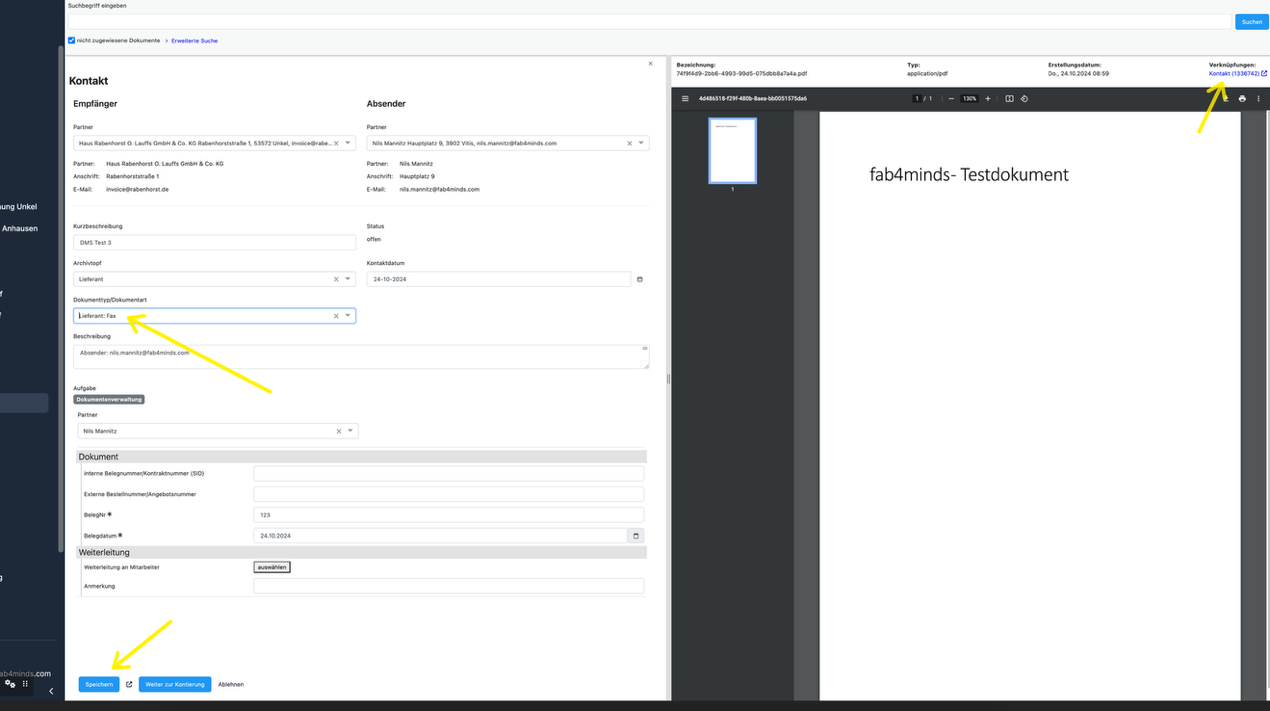
Task: Zoom in the PDF with plus icon
Action: click(x=988, y=99)
